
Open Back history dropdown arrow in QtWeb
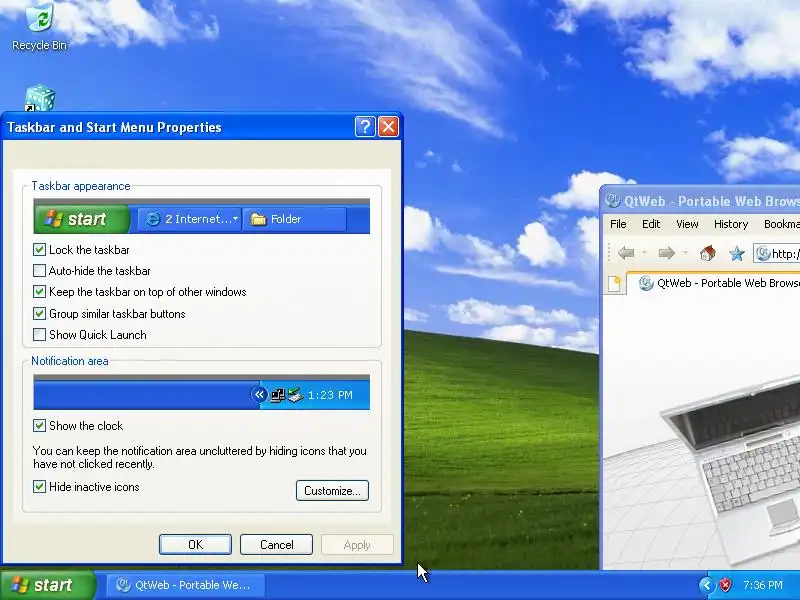644,253
